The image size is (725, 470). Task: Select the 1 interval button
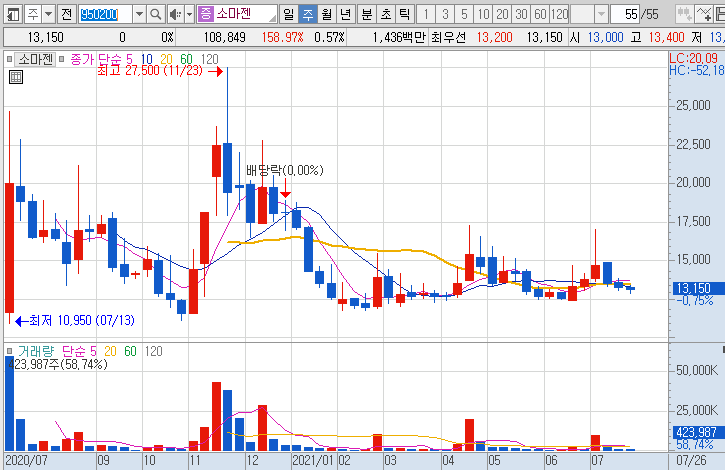[x=426, y=14]
